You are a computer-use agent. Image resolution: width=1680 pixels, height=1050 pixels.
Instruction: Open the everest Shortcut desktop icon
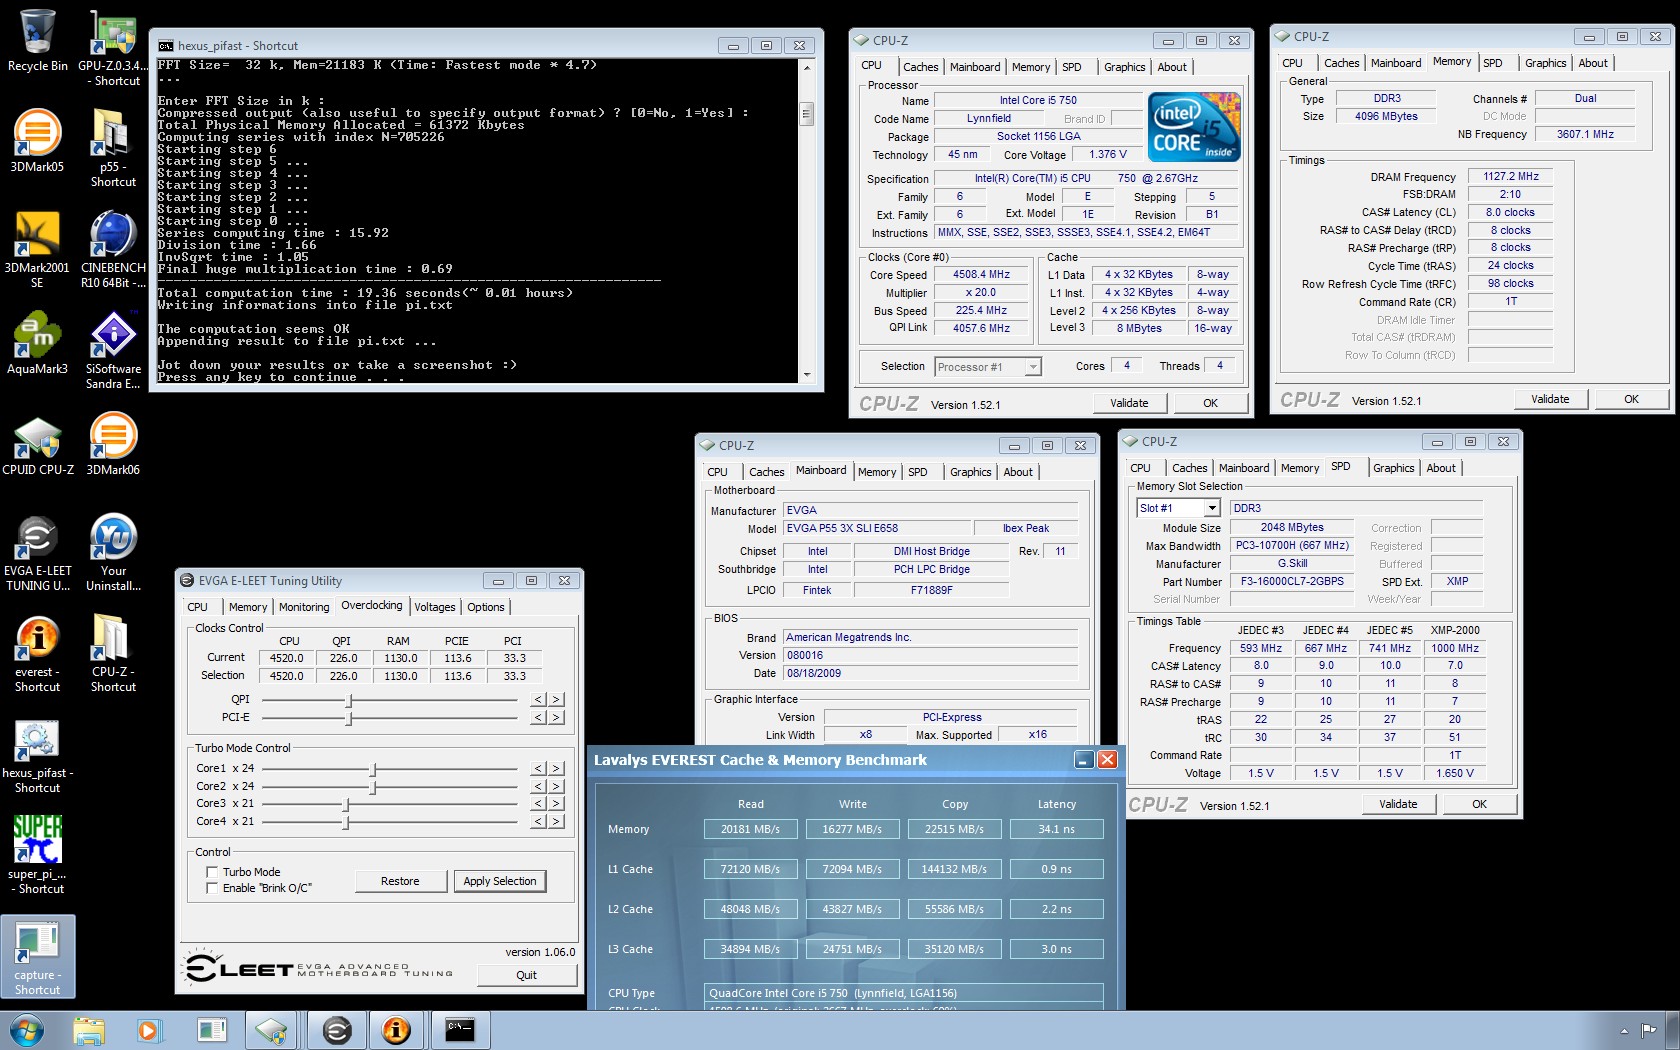point(38,652)
